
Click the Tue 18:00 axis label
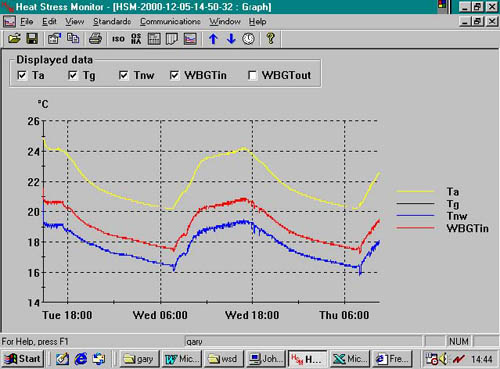point(67,315)
